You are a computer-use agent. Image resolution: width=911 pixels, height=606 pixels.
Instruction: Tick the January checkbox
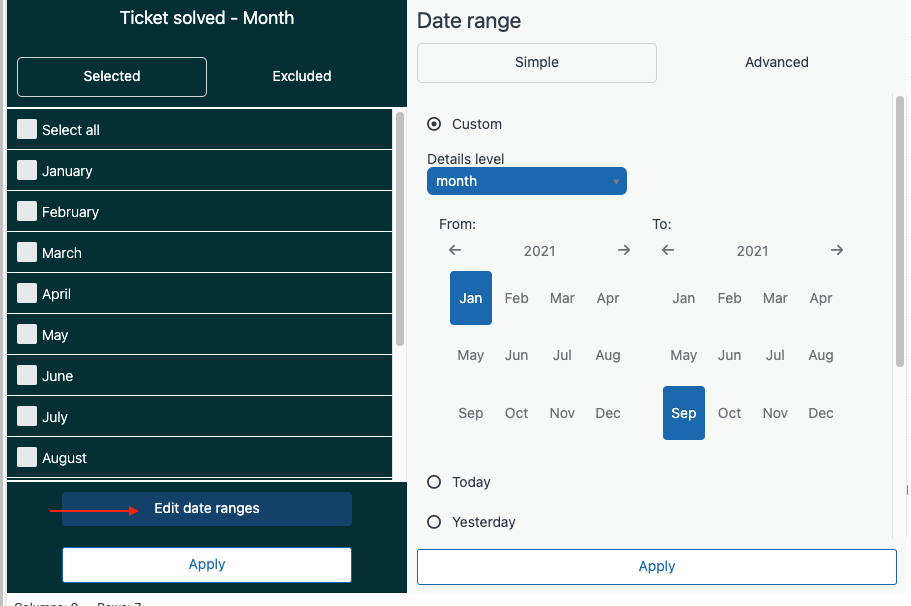click(27, 171)
